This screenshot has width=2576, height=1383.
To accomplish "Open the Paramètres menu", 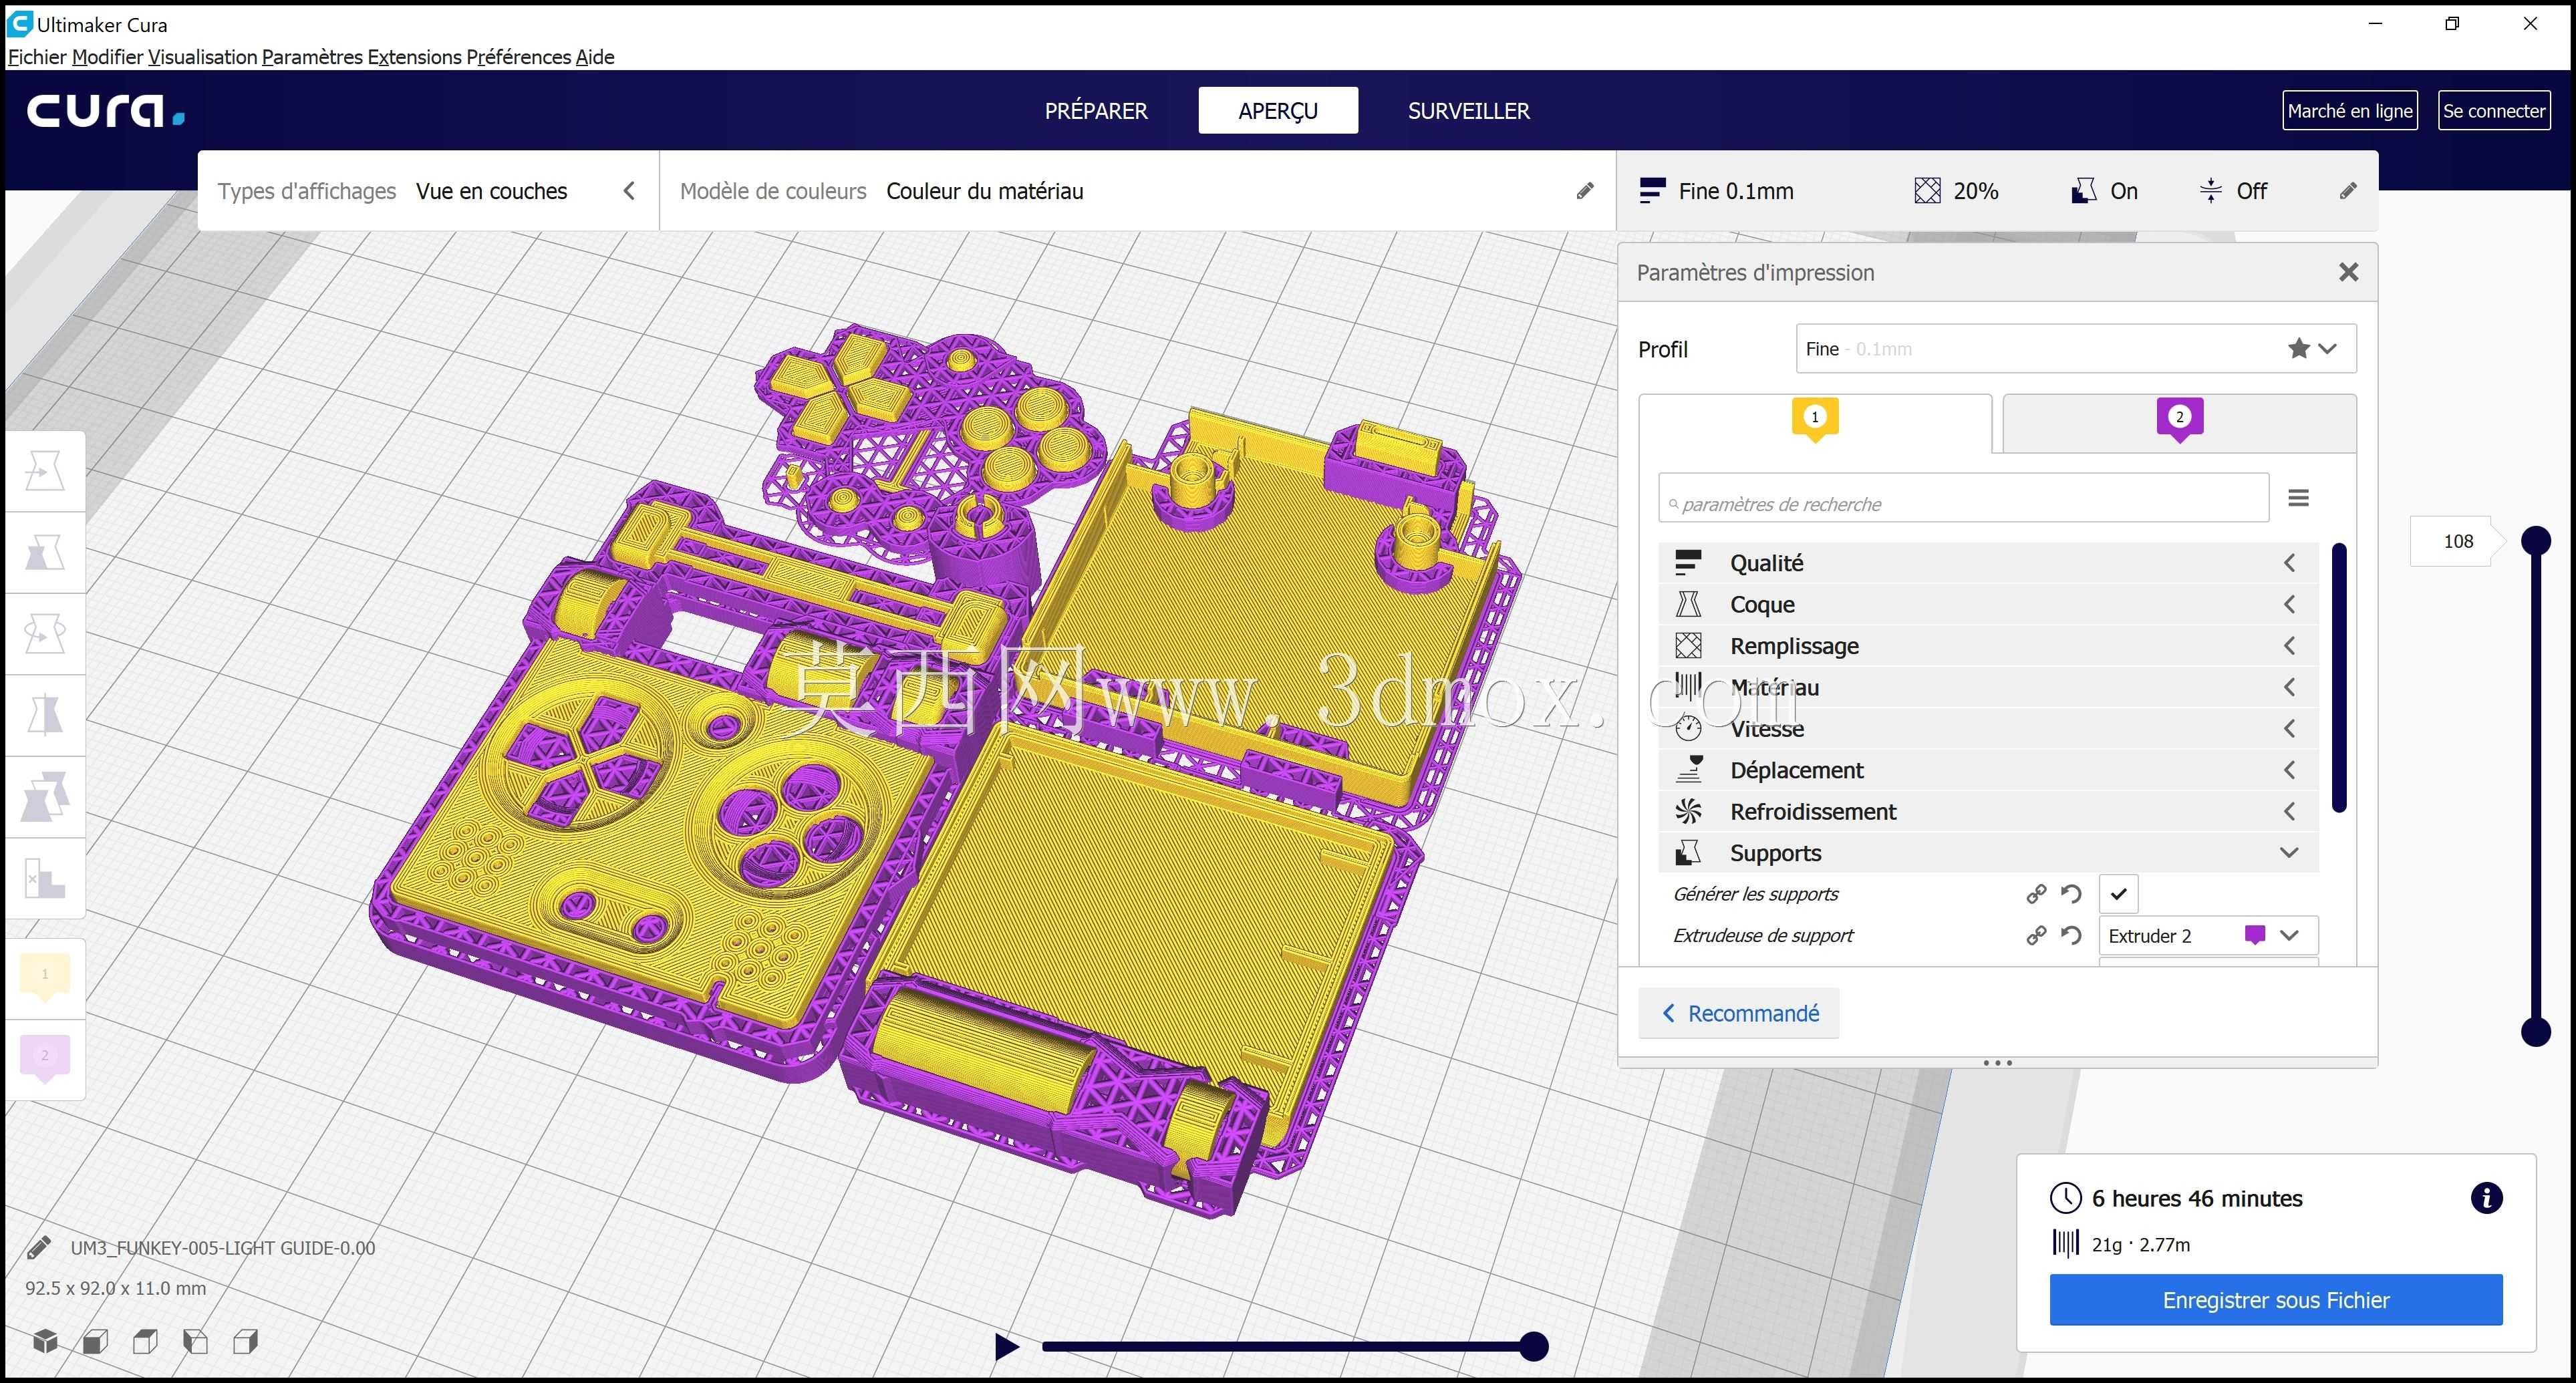I will click(x=312, y=57).
